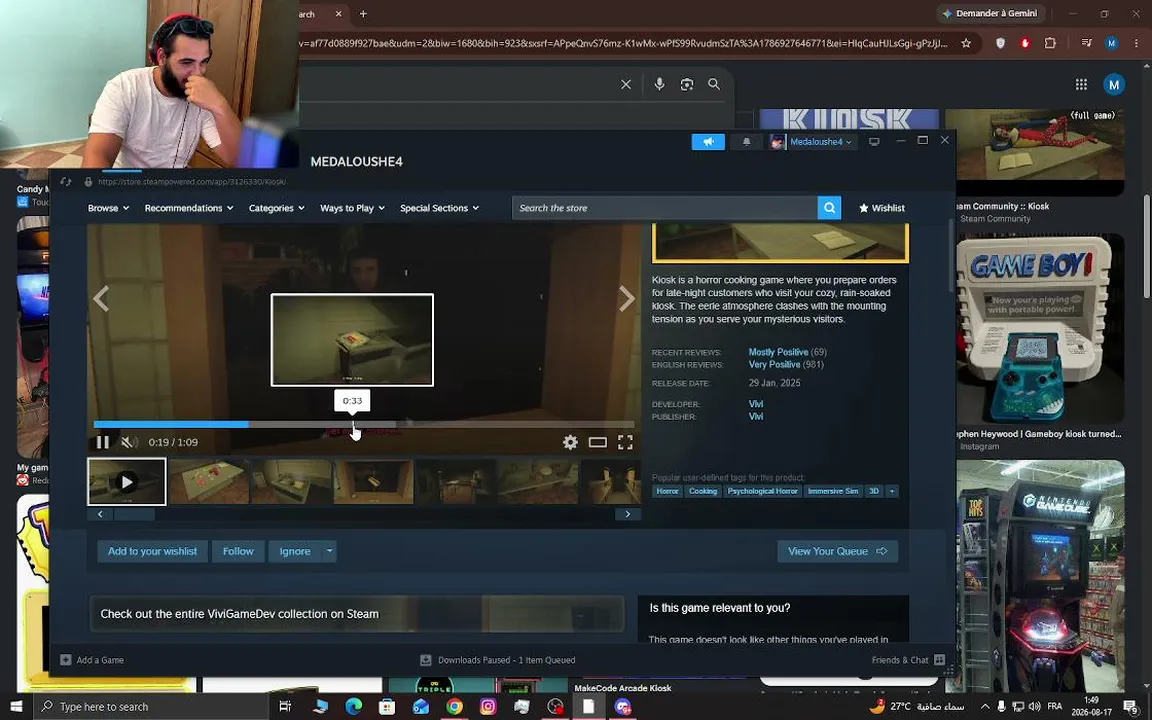Toggle theater mode on trailer player
The width and height of the screenshot is (1152, 720).
tap(598, 442)
